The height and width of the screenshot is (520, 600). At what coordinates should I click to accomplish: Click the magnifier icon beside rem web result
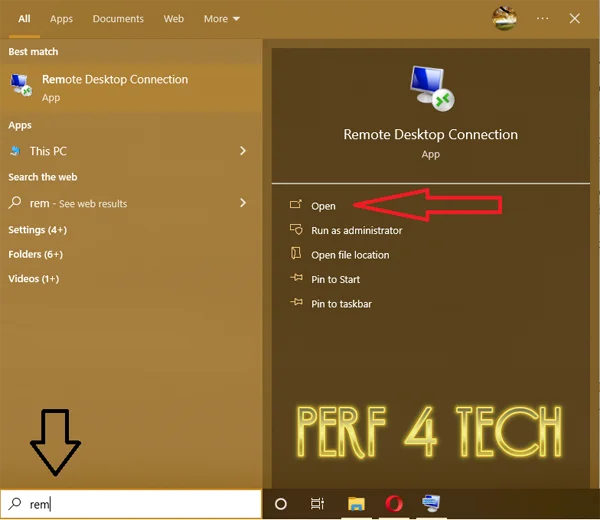pyautogui.click(x=15, y=202)
